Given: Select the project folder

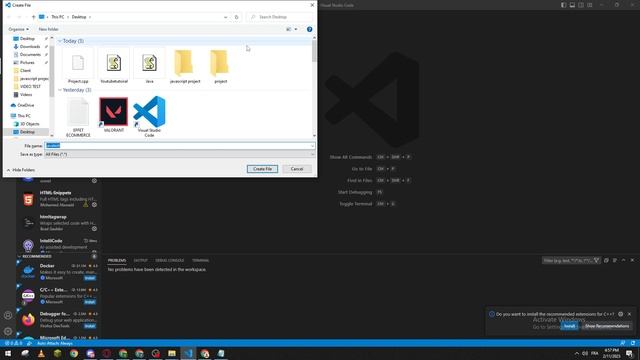Looking at the screenshot, I should [x=220, y=67].
